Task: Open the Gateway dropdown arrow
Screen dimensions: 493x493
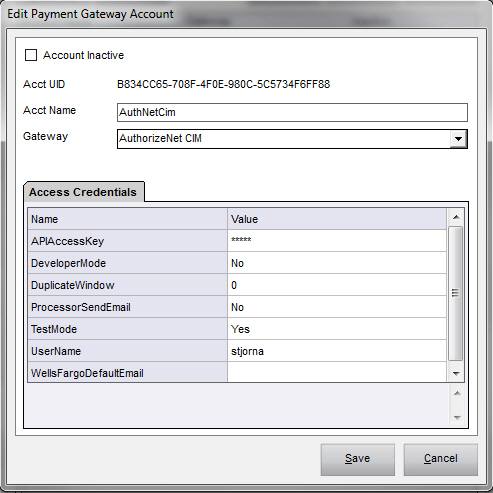Action: [x=458, y=139]
